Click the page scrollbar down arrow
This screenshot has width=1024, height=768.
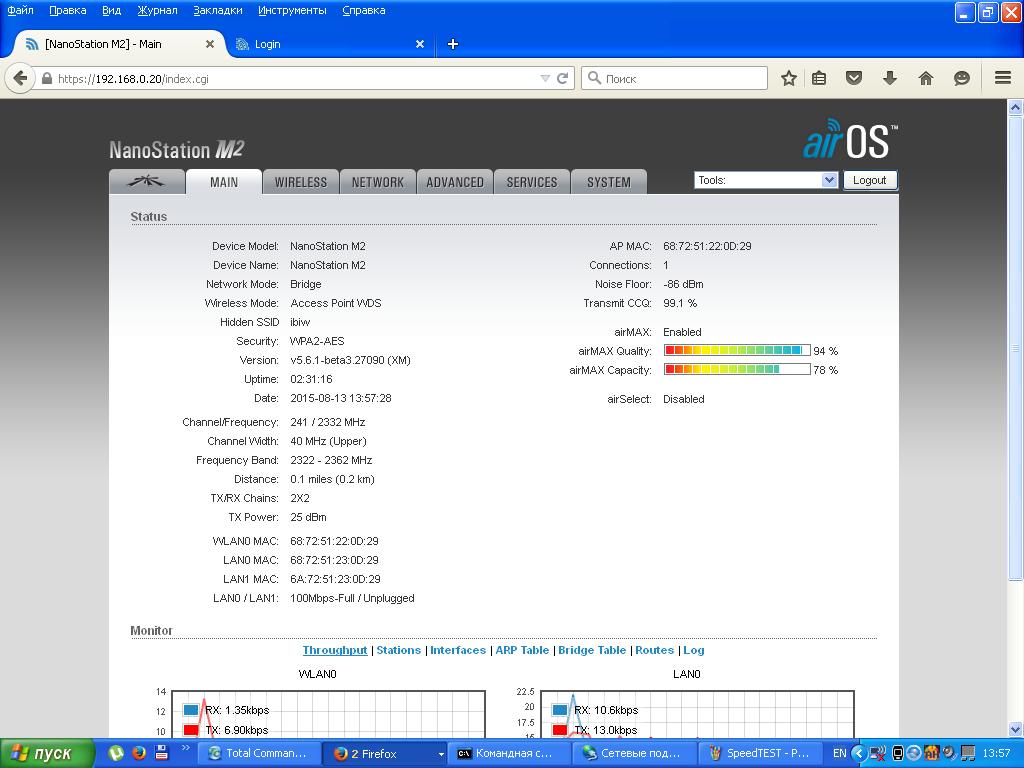coord(1015,729)
